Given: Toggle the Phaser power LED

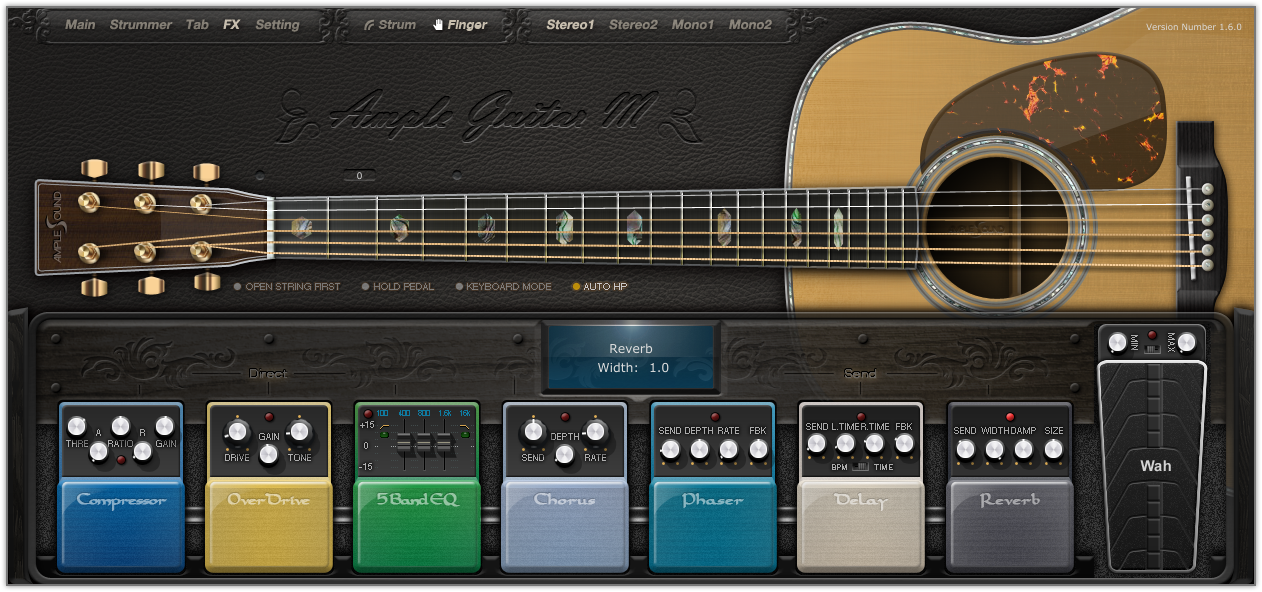Looking at the screenshot, I should 714,417.
